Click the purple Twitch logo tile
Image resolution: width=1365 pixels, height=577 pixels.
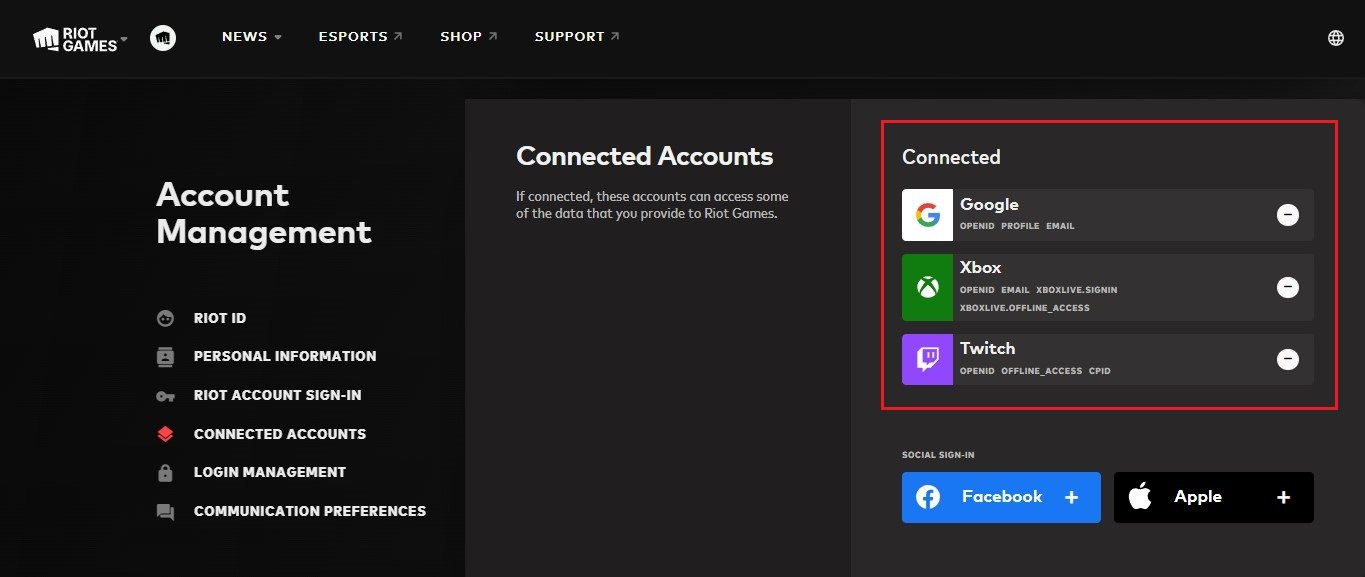pyautogui.click(x=927, y=359)
